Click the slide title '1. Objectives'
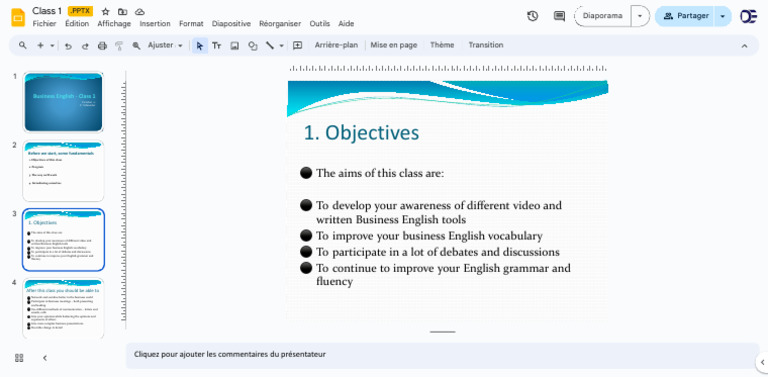 [x=361, y=133]
